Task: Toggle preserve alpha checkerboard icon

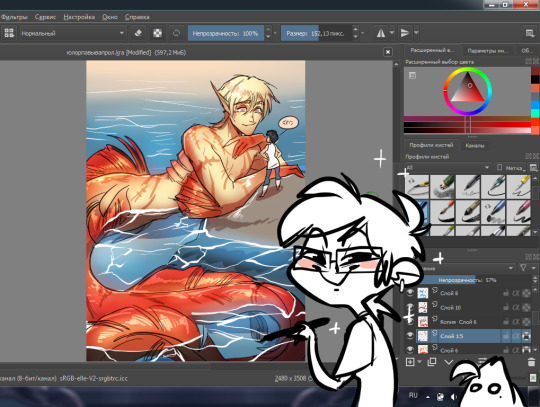Action: click(157, 33)
